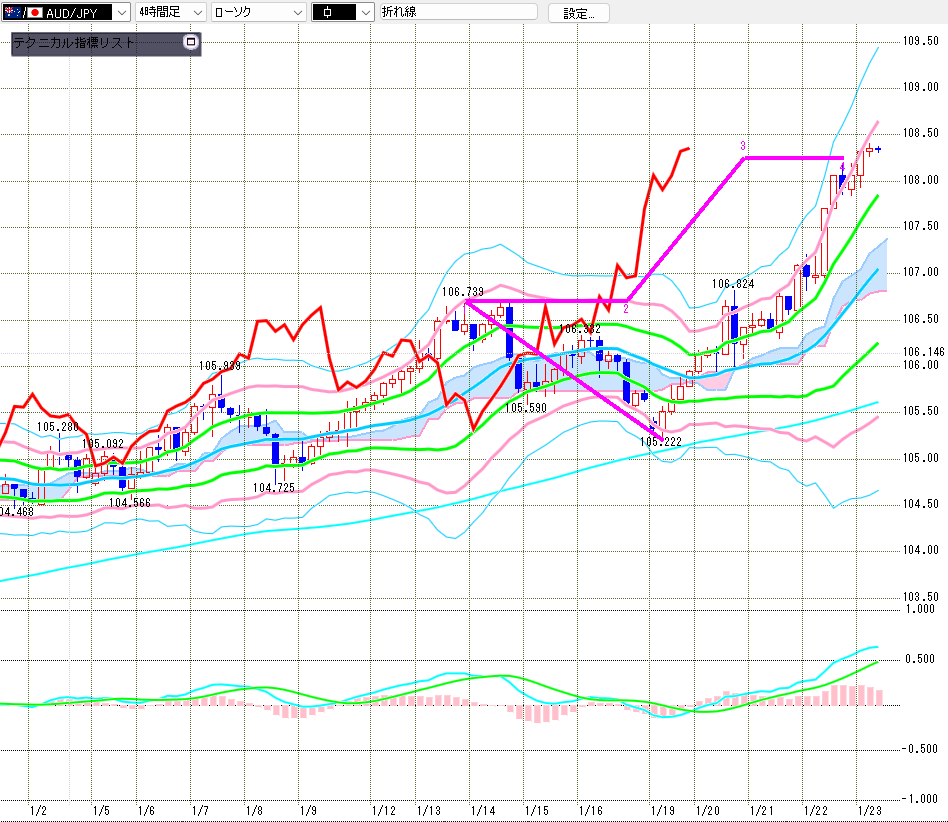Select the magenta wave point 3 marker
The width and height of the screenshot is (948, 822).
tap(743, 146)
